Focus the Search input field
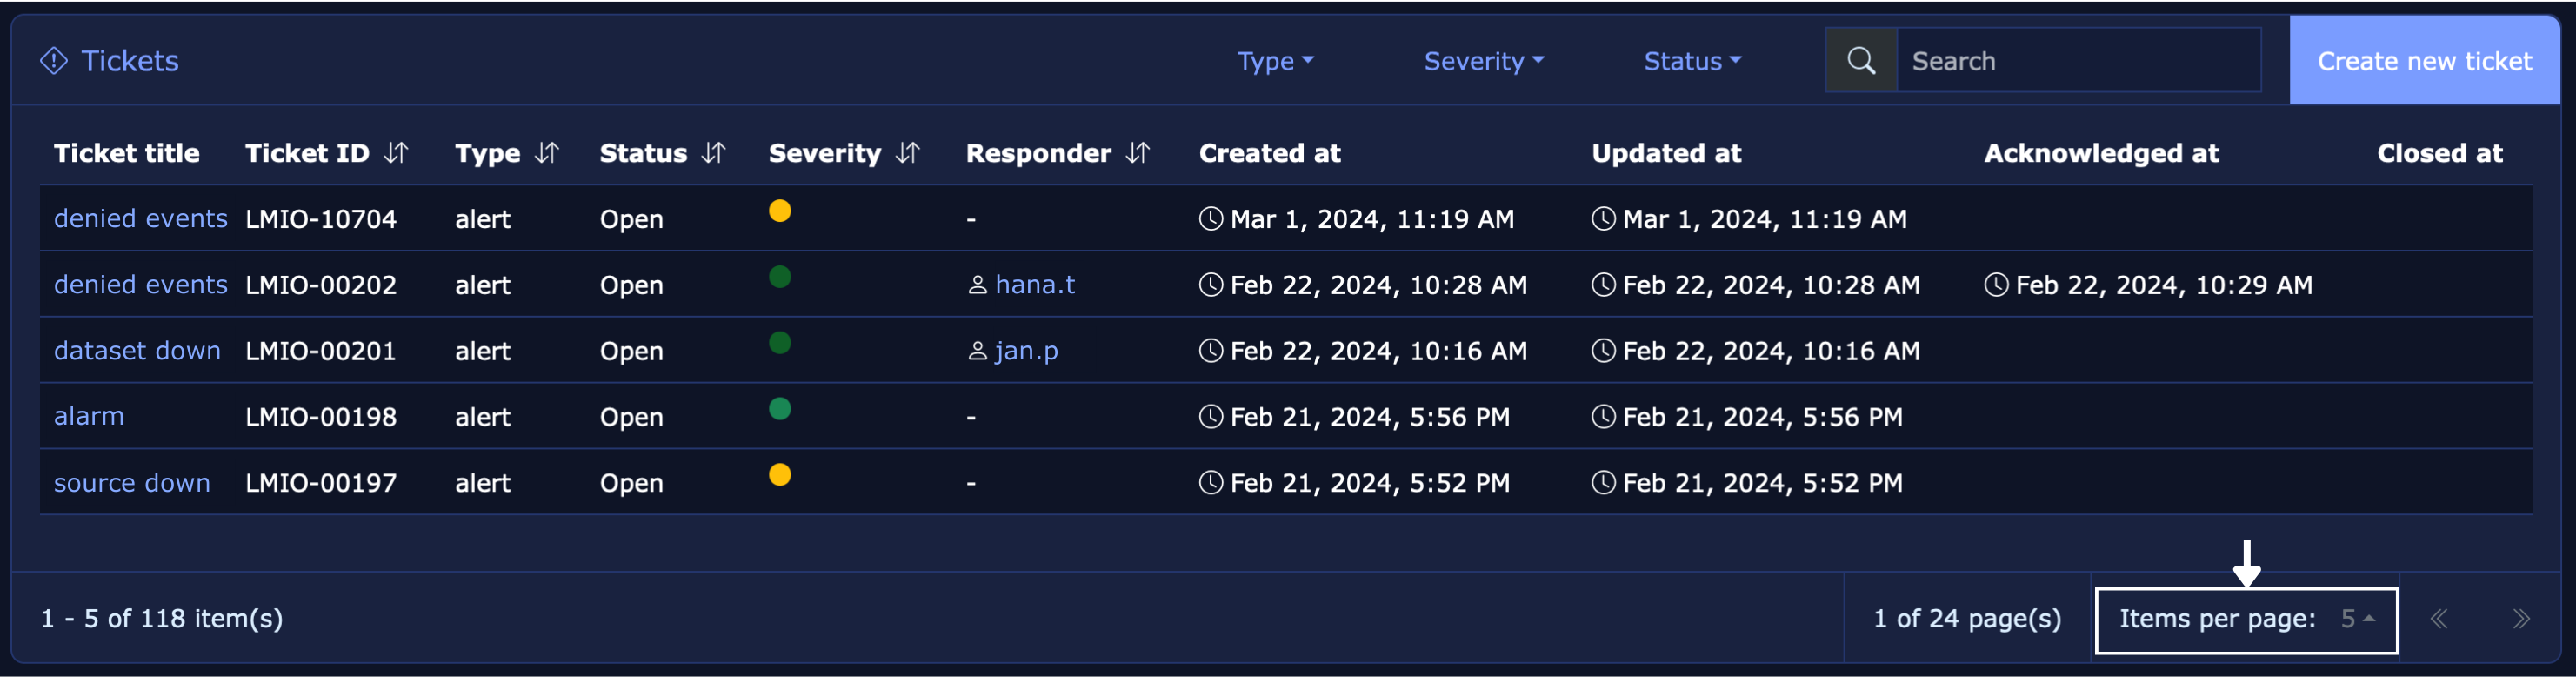The height and width of the screenshot is (677, 2576). coord(2078,61)
